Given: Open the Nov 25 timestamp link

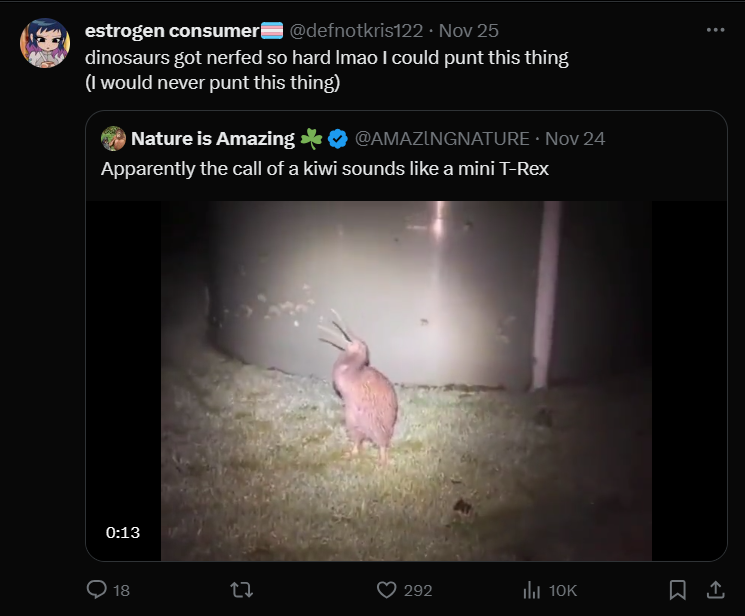Looking at the screenshot, I should 468,31.
